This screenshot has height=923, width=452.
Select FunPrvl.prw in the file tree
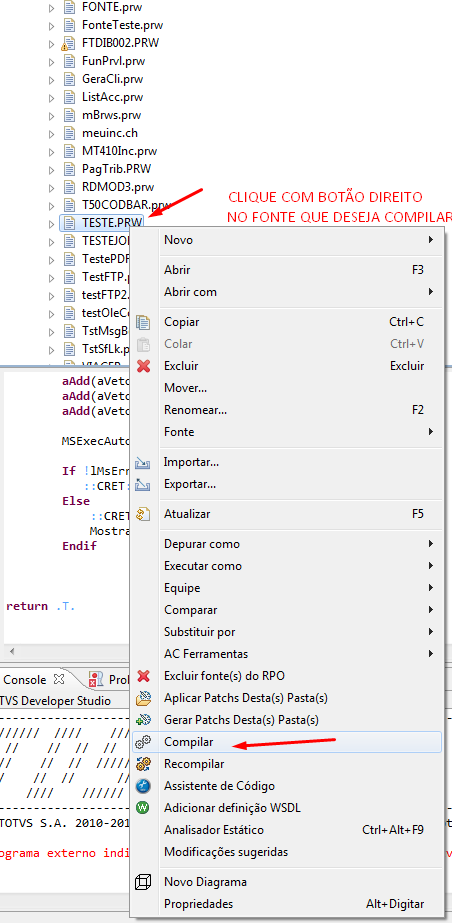coord(114,61)
